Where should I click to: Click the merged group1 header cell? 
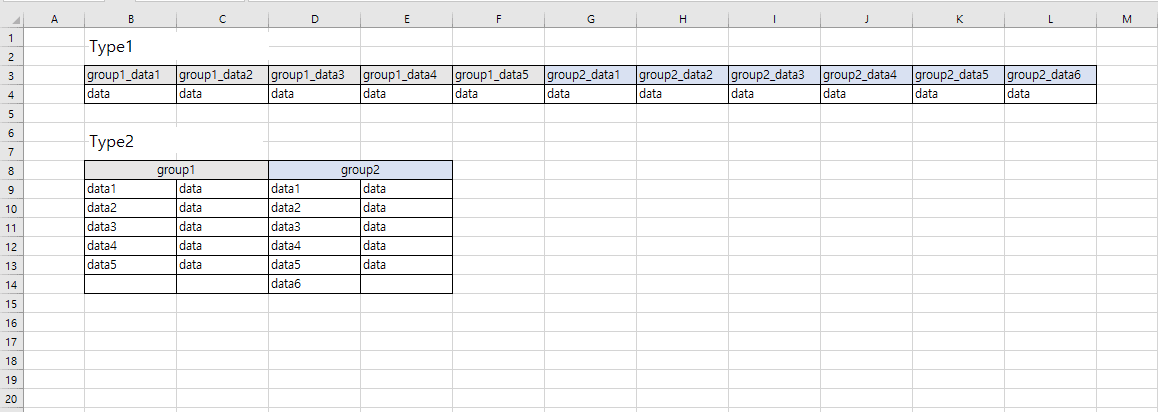177,170
